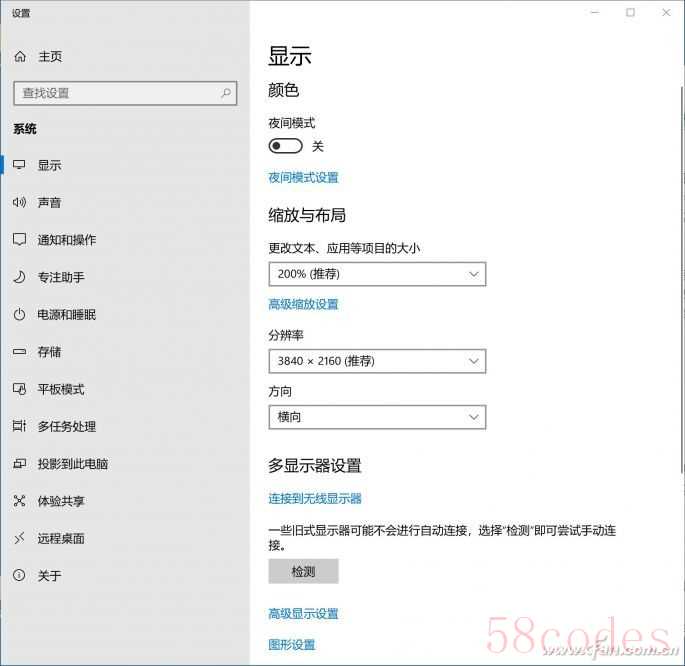
Task: Click the search magnifier icon in the settings search box
Action: 226,93
